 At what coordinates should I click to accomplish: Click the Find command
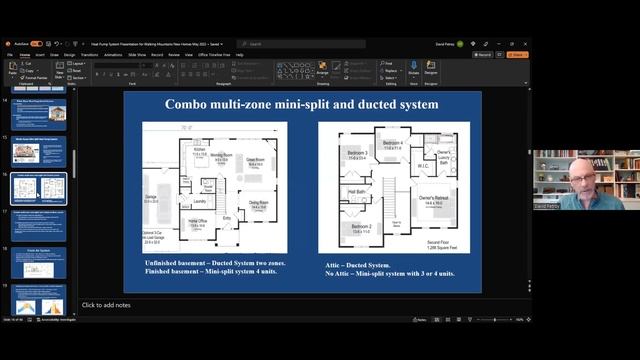point(386,64)
